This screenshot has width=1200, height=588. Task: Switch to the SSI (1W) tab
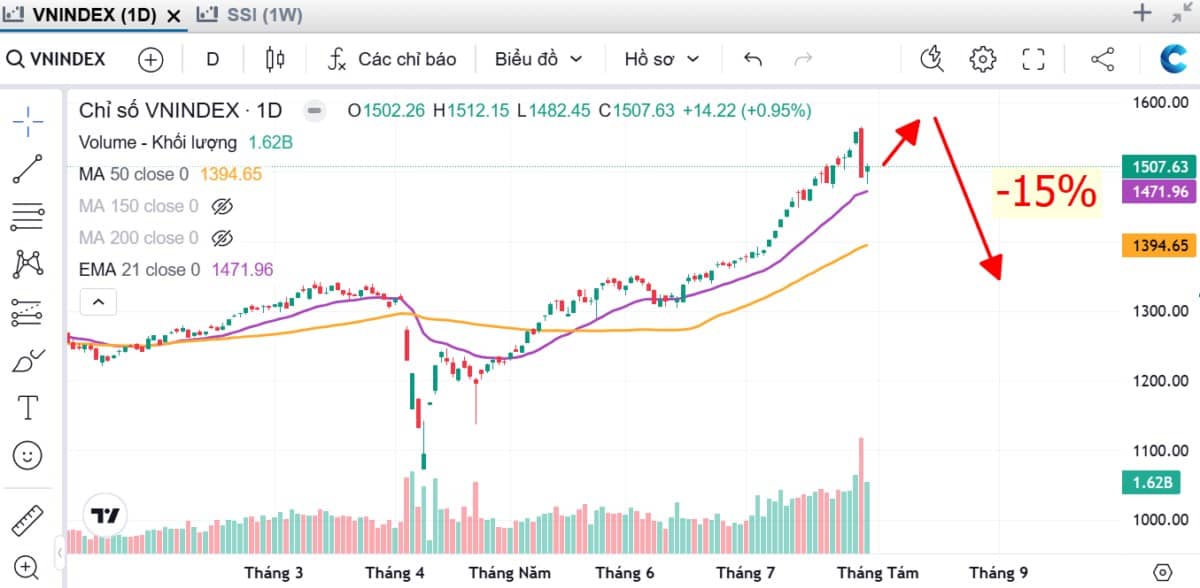pos(250,14)
